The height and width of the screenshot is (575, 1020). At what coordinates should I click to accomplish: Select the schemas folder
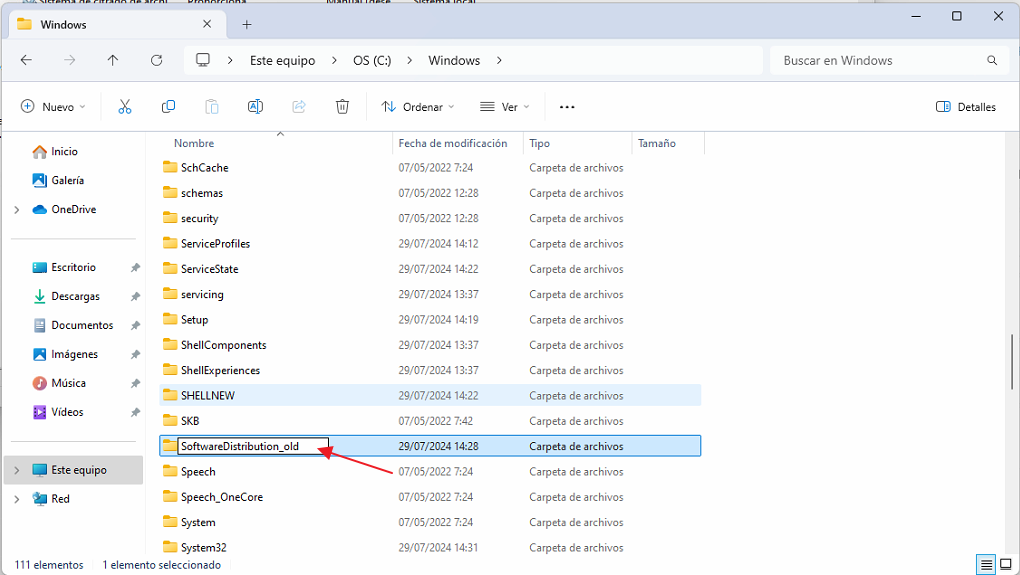click(430, 193)
